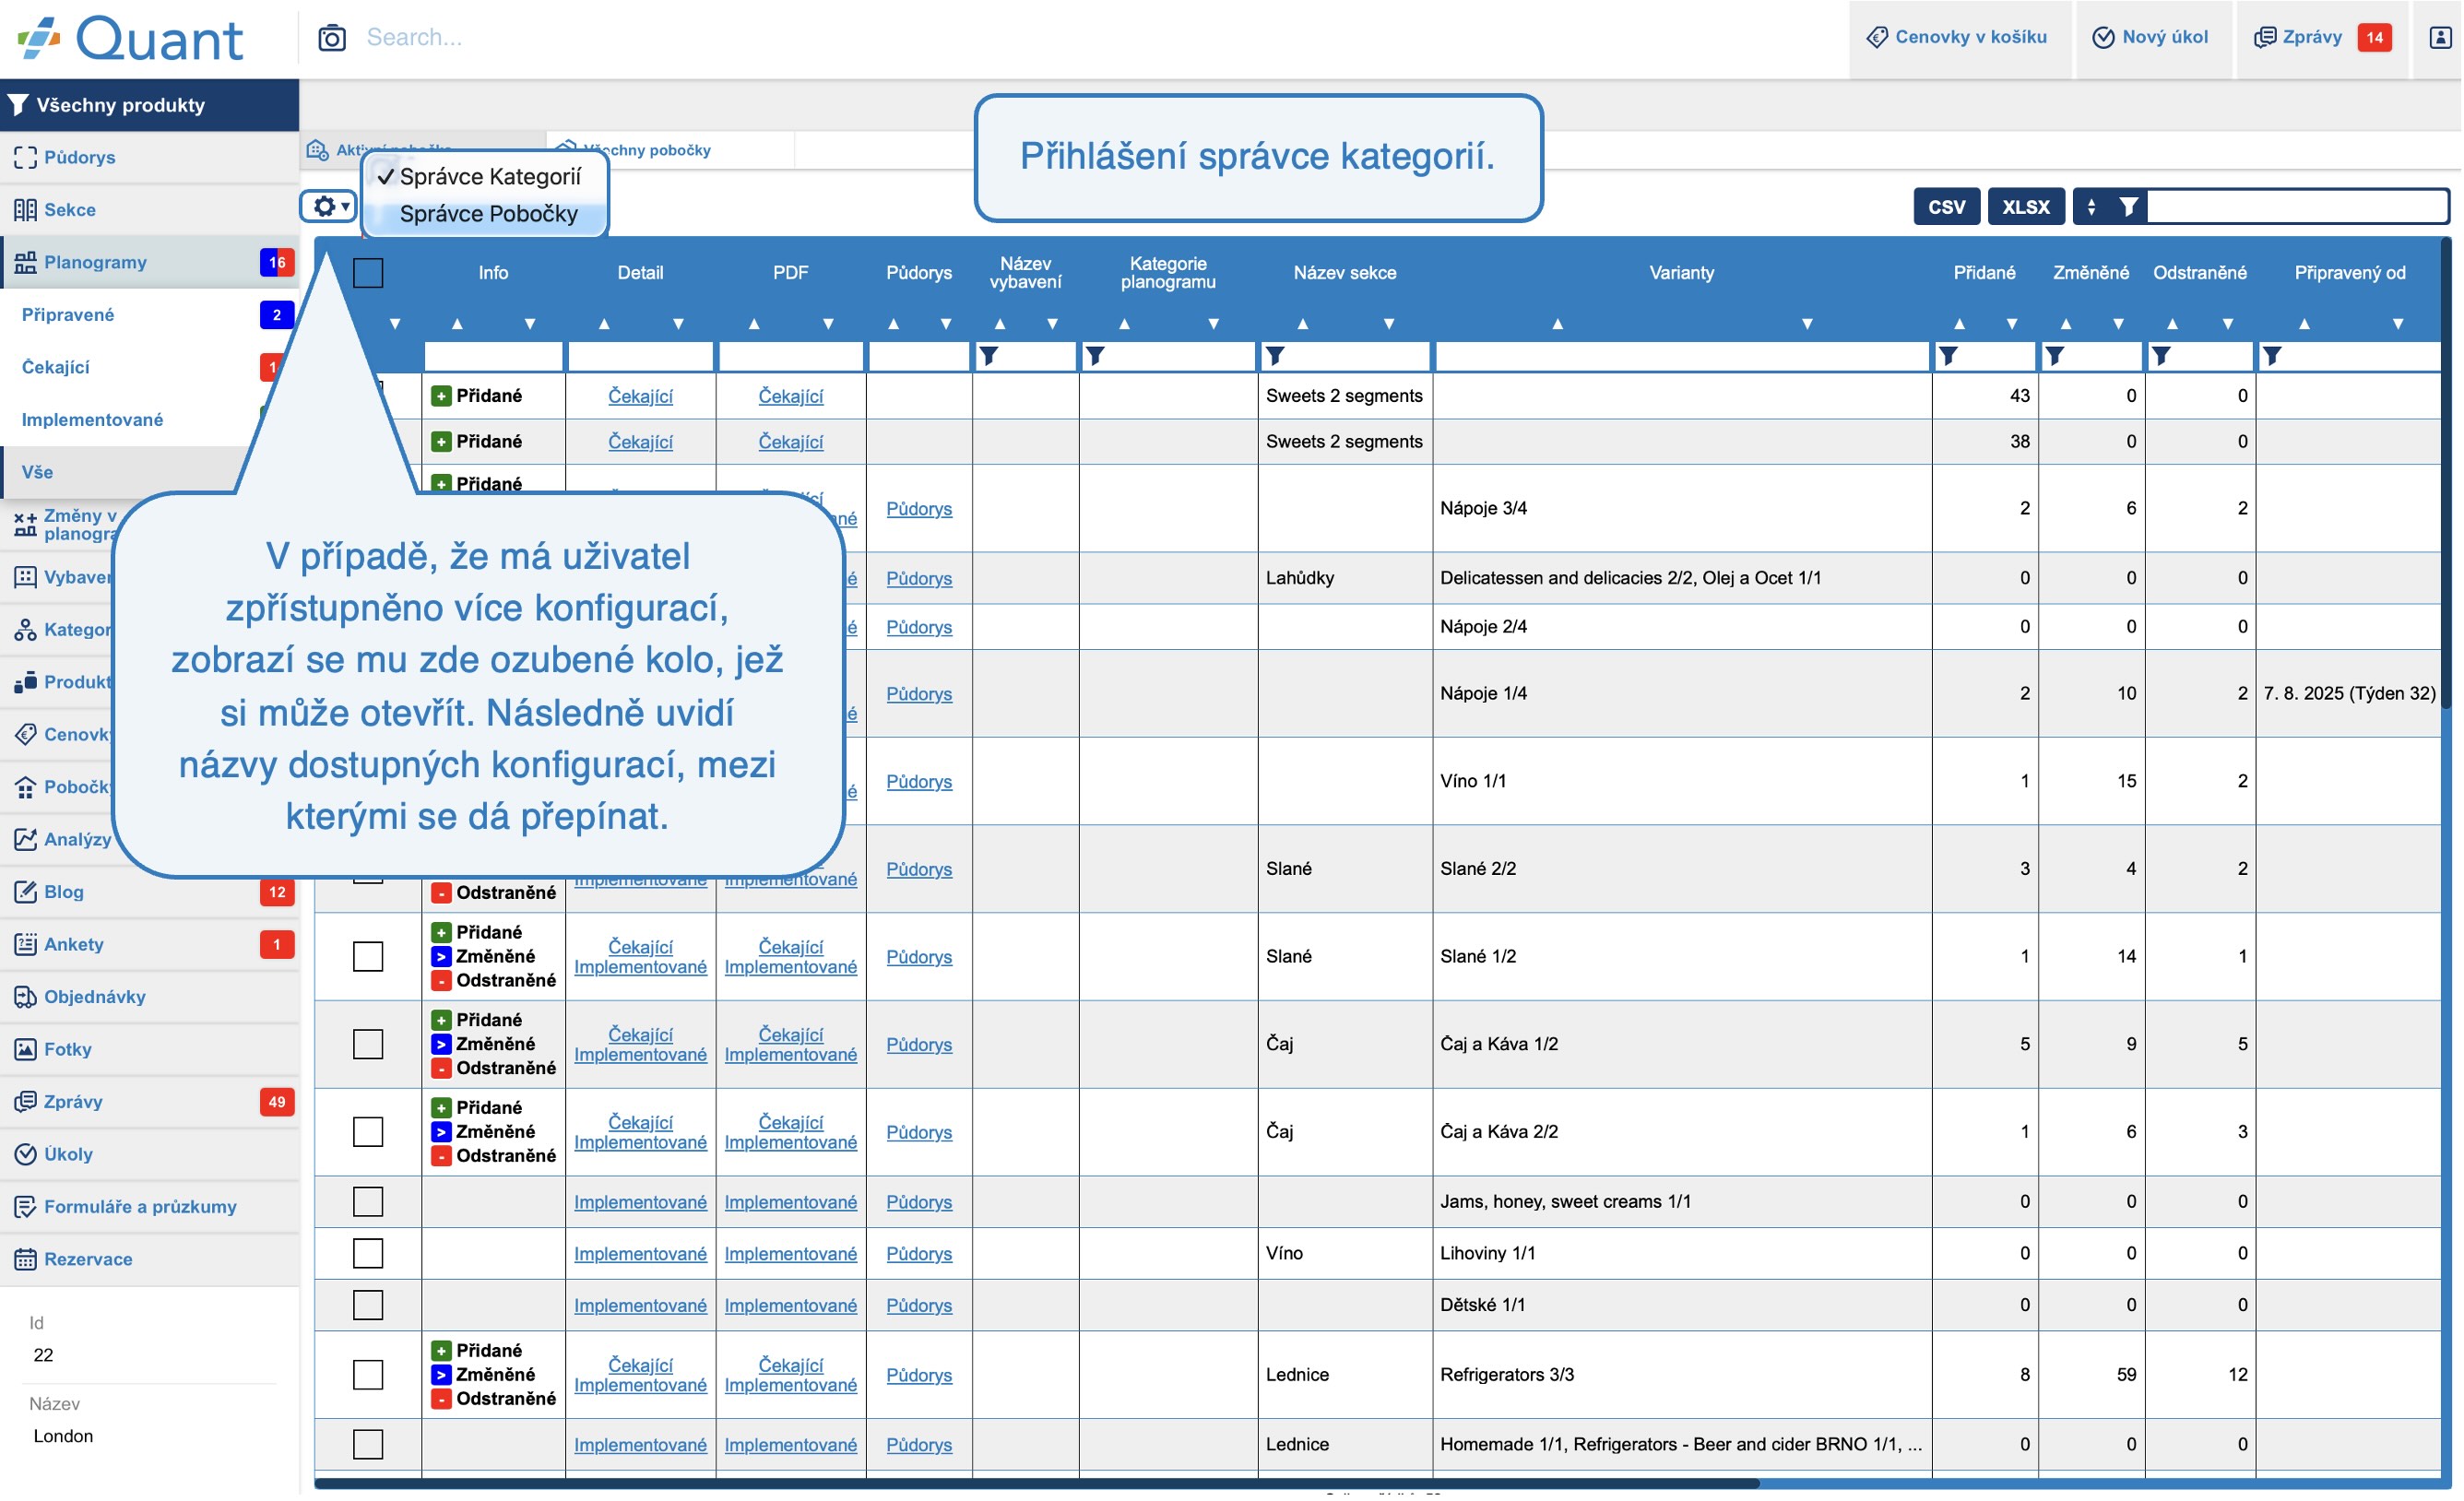
Task: Click the Objednávky icon in sidebar
Action: click(x=25, y=997)
